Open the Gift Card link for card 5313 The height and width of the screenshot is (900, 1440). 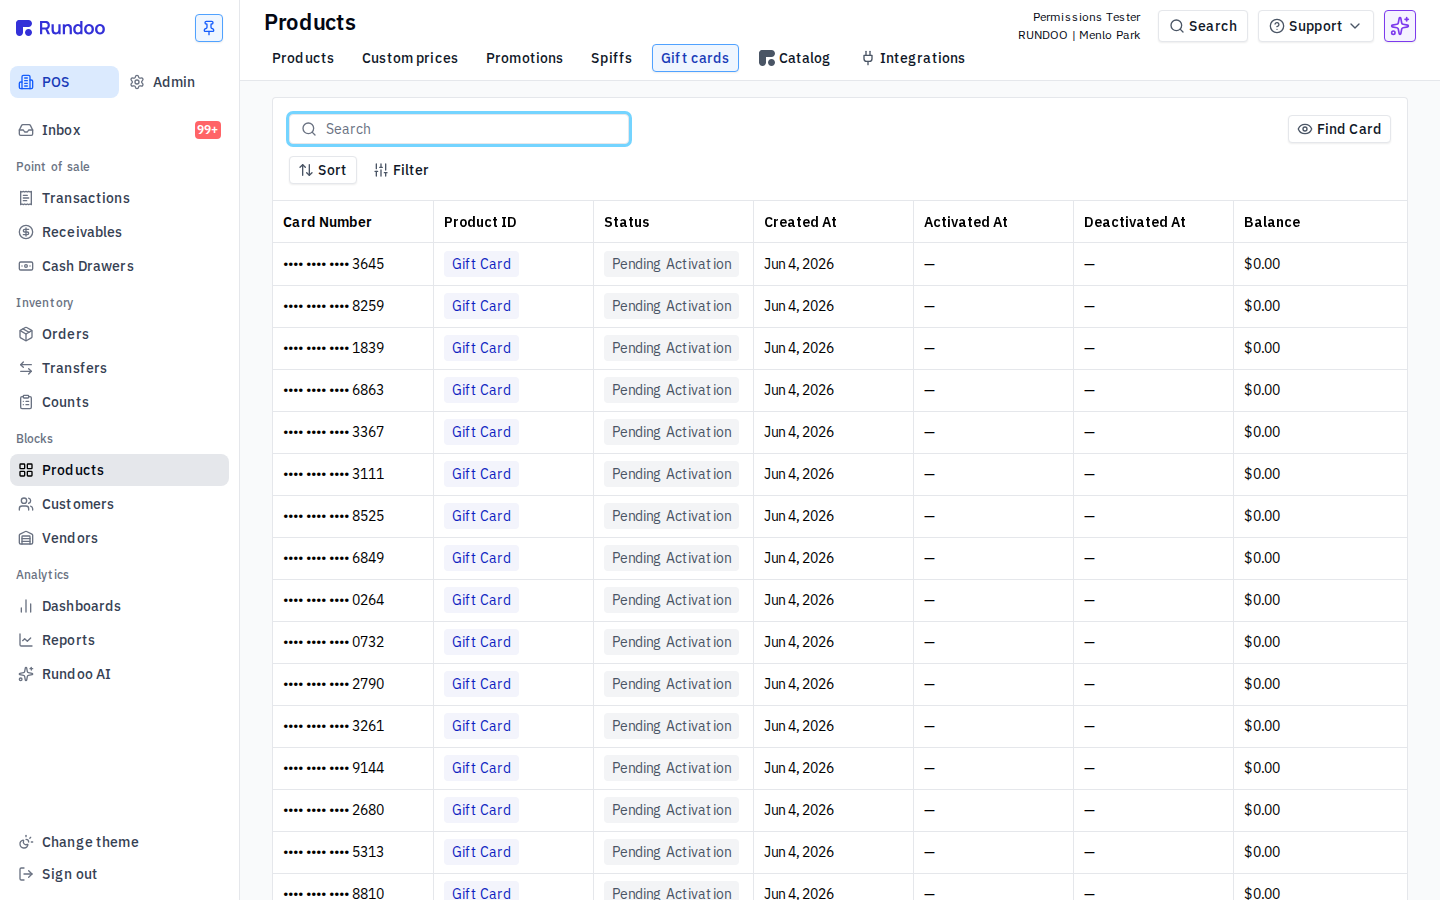tap(481, 852)
